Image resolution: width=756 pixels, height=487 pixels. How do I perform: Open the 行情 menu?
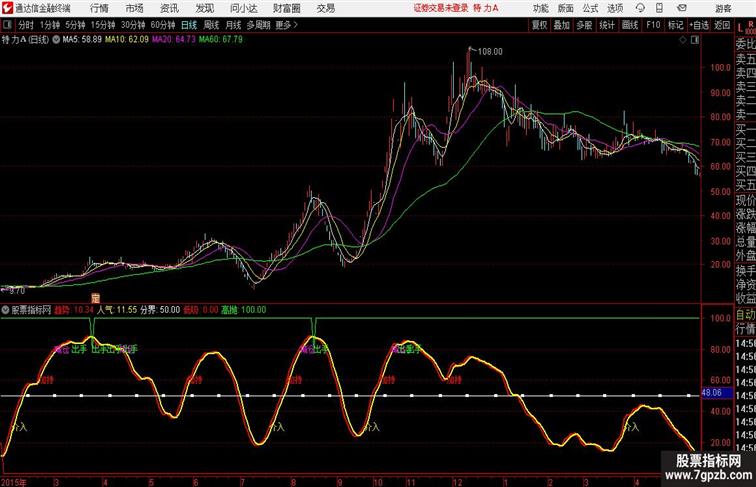(x=99, y=8)
